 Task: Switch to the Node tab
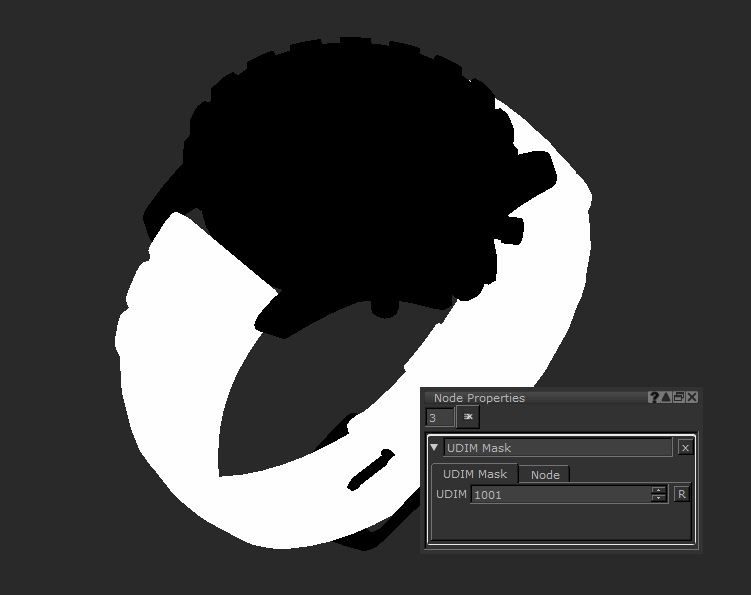tap(545, 475)
